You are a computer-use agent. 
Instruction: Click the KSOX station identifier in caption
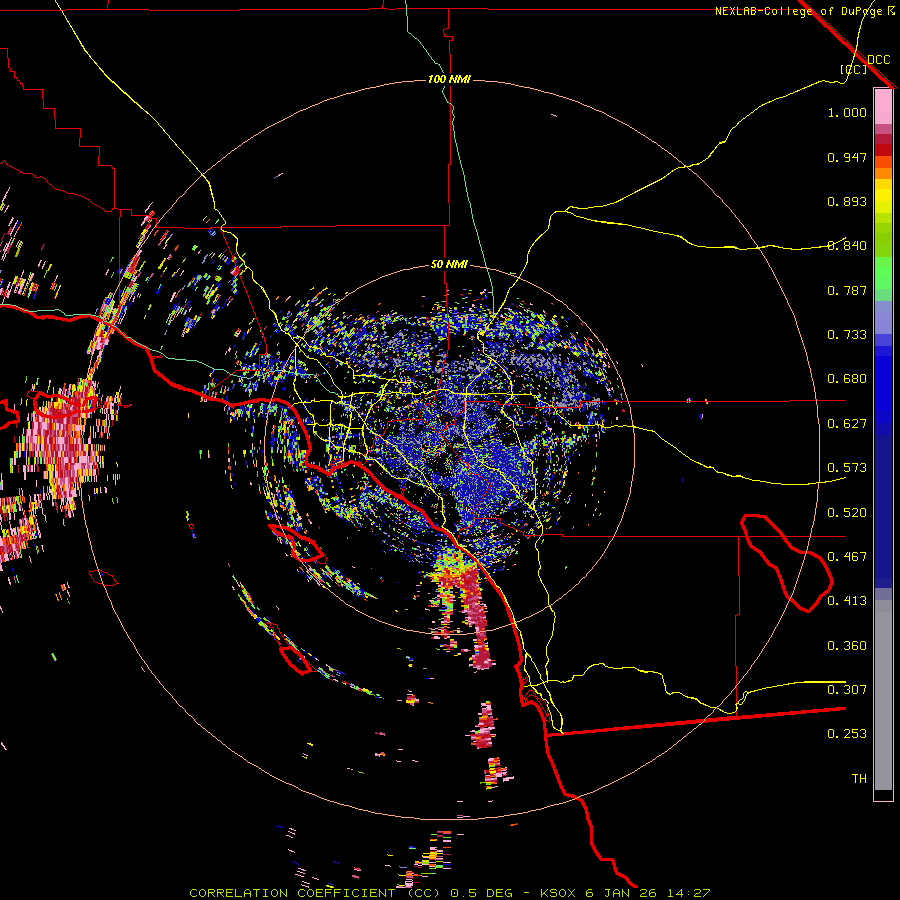click(560, 893)
